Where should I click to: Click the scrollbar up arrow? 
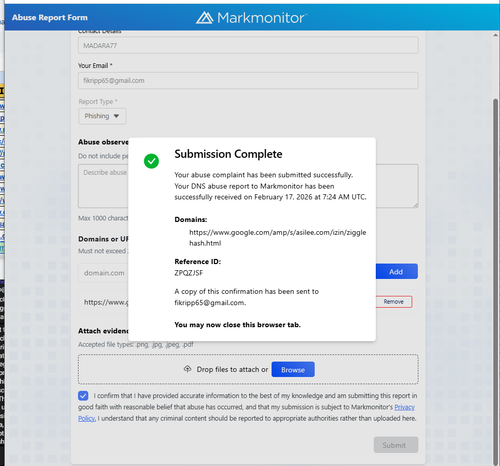496,35
